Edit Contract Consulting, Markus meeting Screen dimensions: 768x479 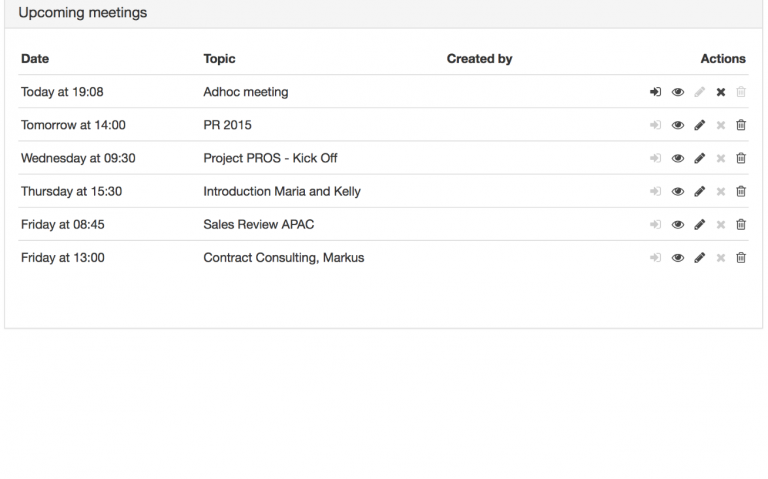[699, 258]
